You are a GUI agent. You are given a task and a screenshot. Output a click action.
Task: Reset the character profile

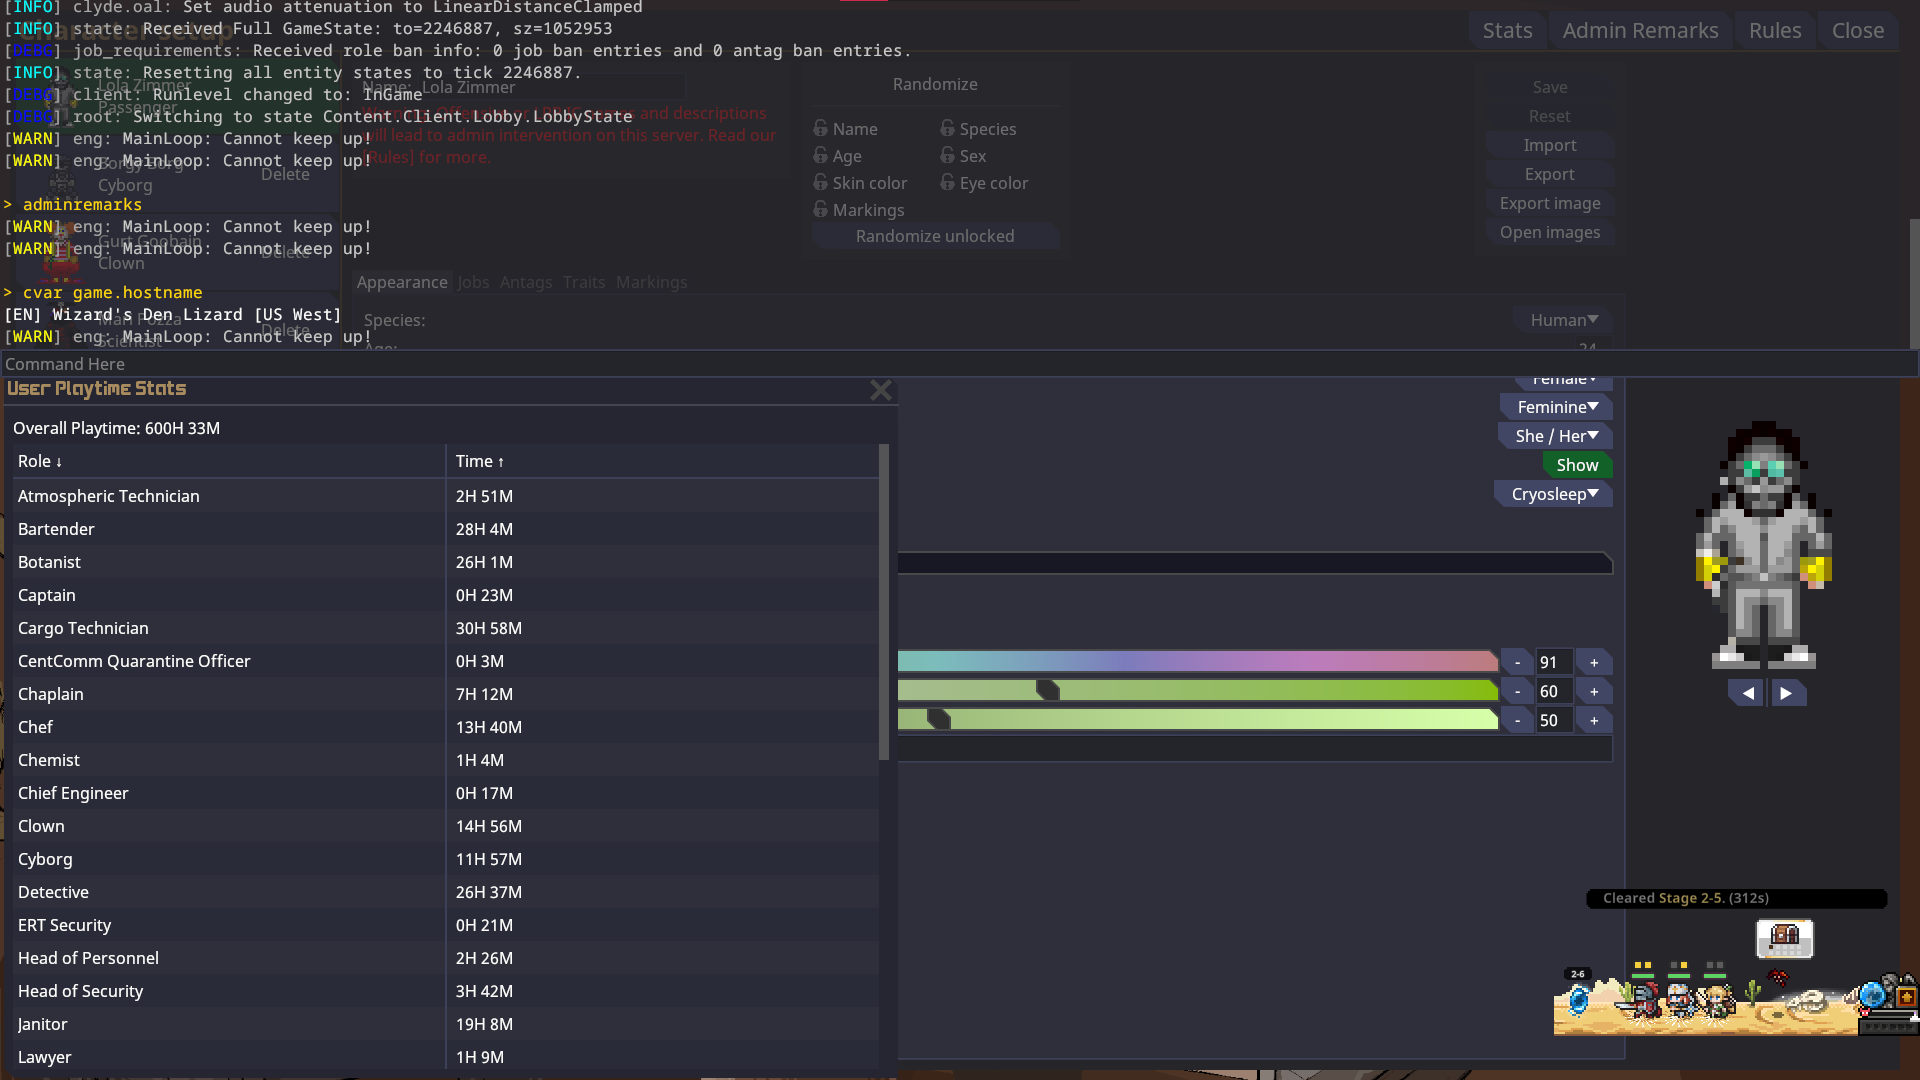[1550, 116]
